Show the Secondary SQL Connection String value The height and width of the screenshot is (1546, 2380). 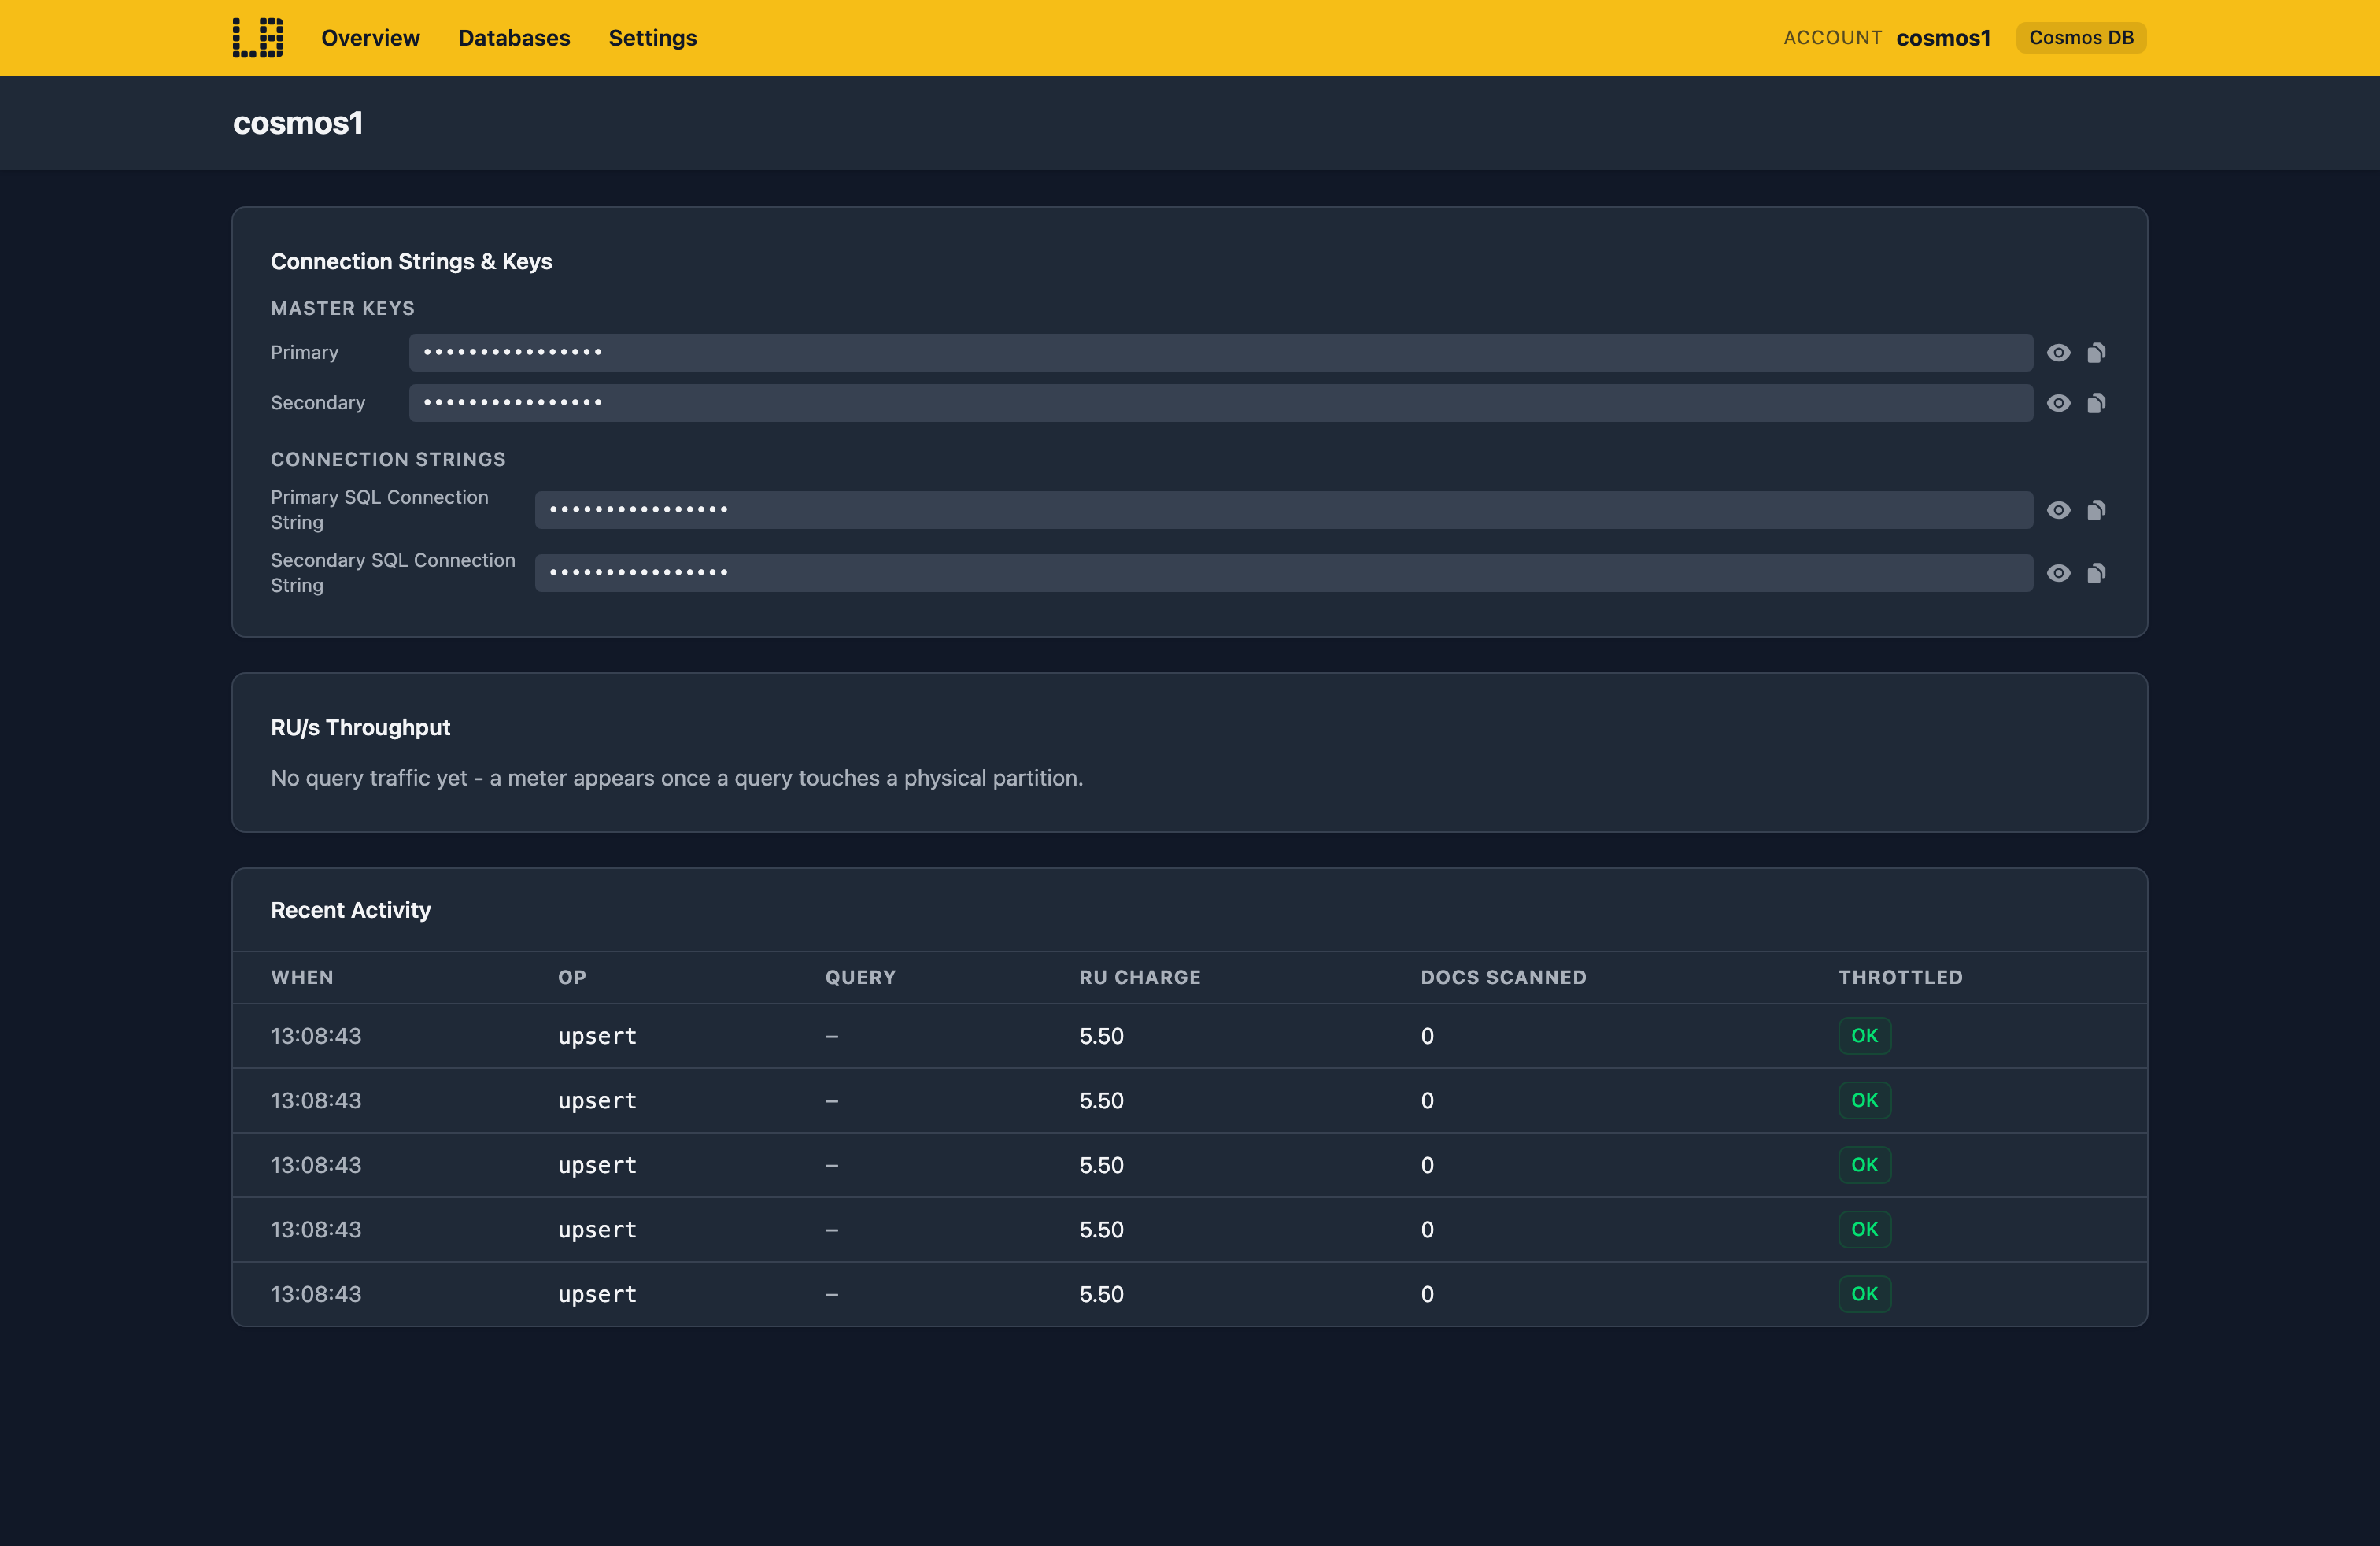coord(2058,573)
